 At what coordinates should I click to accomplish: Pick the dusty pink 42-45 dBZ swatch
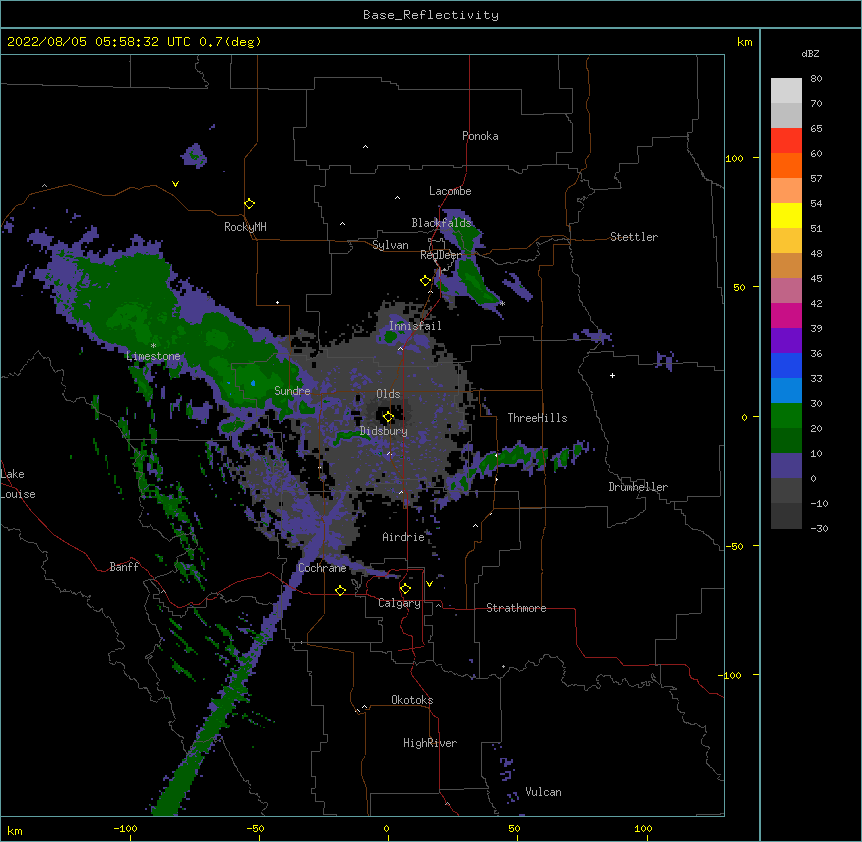tap(786, 291)
